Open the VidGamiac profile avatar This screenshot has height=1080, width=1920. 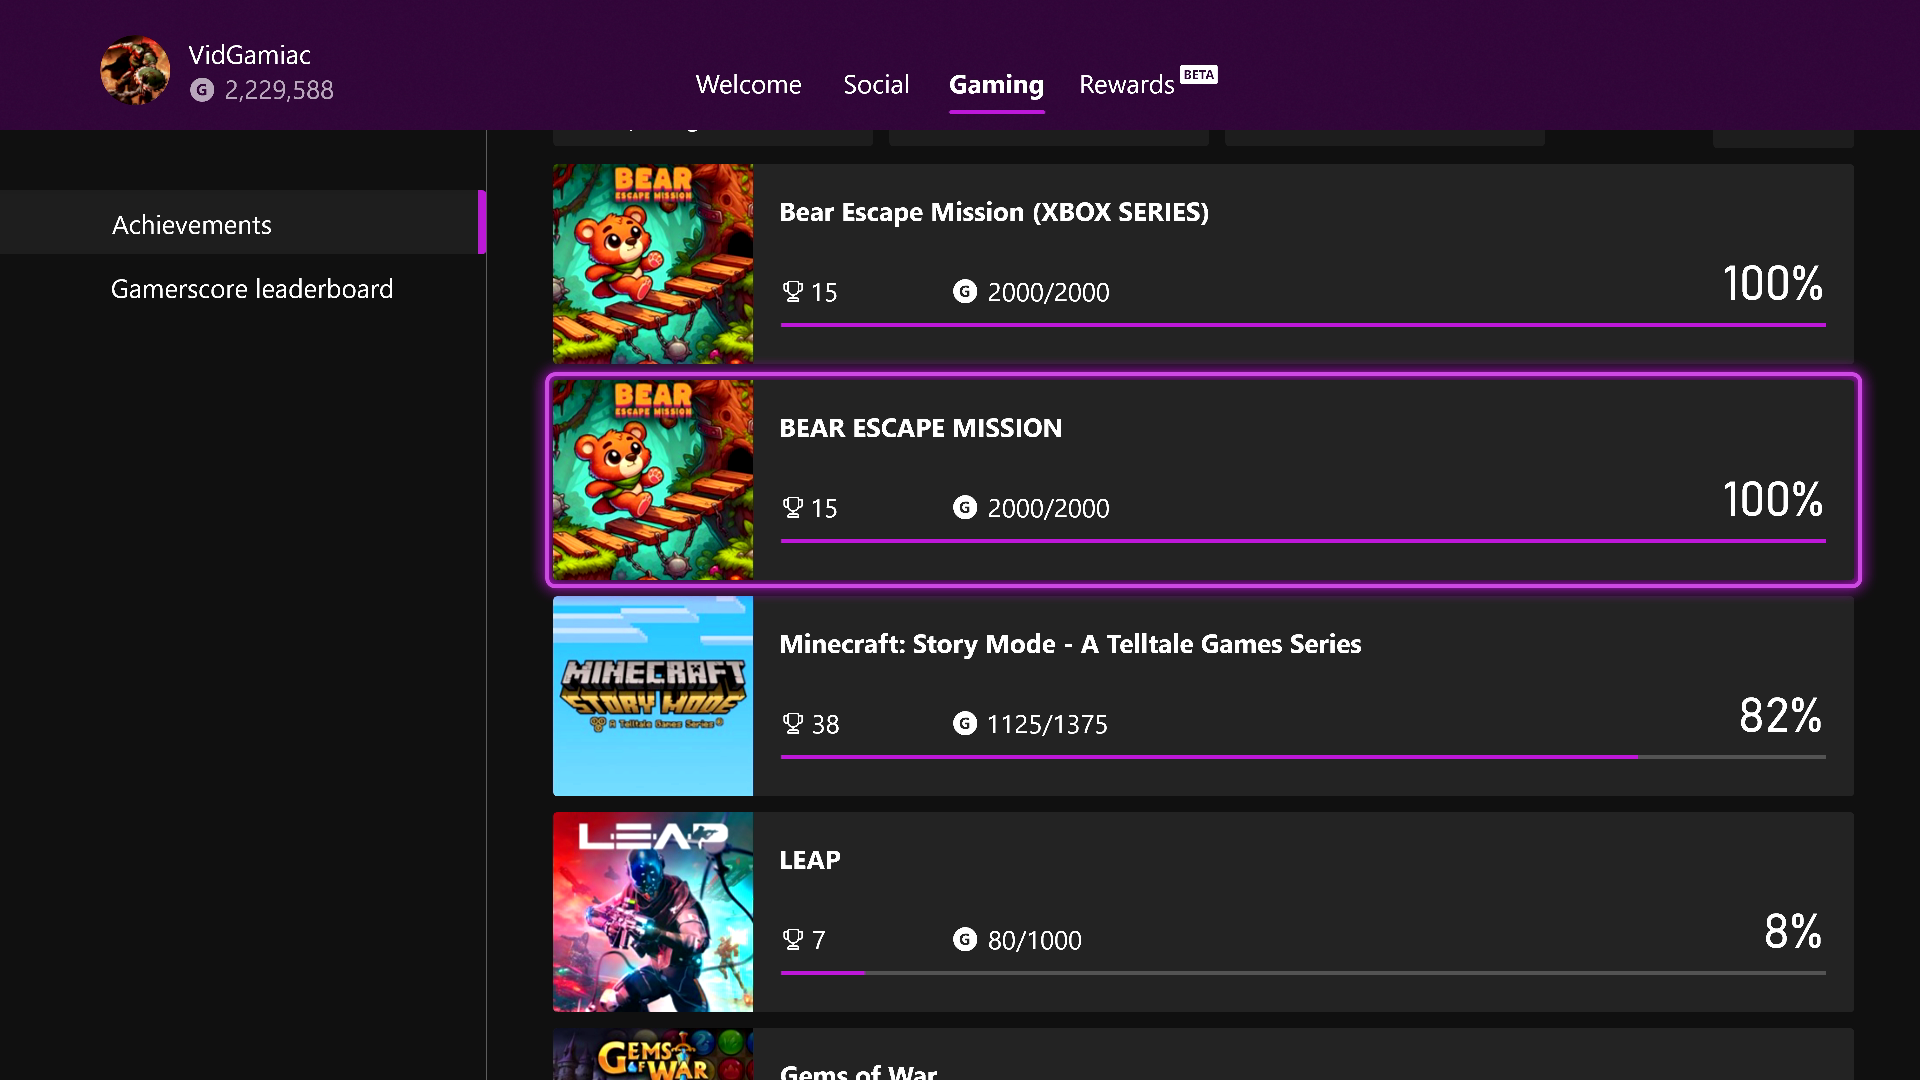135,70
